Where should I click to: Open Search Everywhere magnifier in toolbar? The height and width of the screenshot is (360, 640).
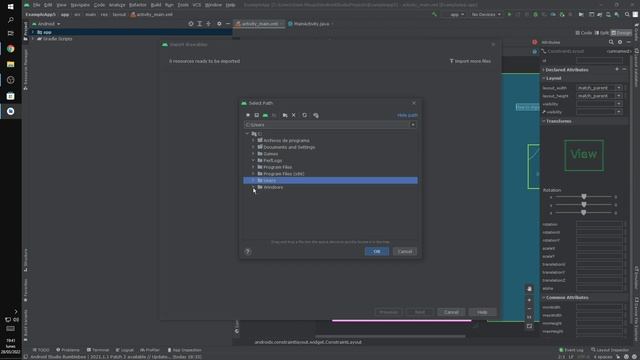point(627,14)
